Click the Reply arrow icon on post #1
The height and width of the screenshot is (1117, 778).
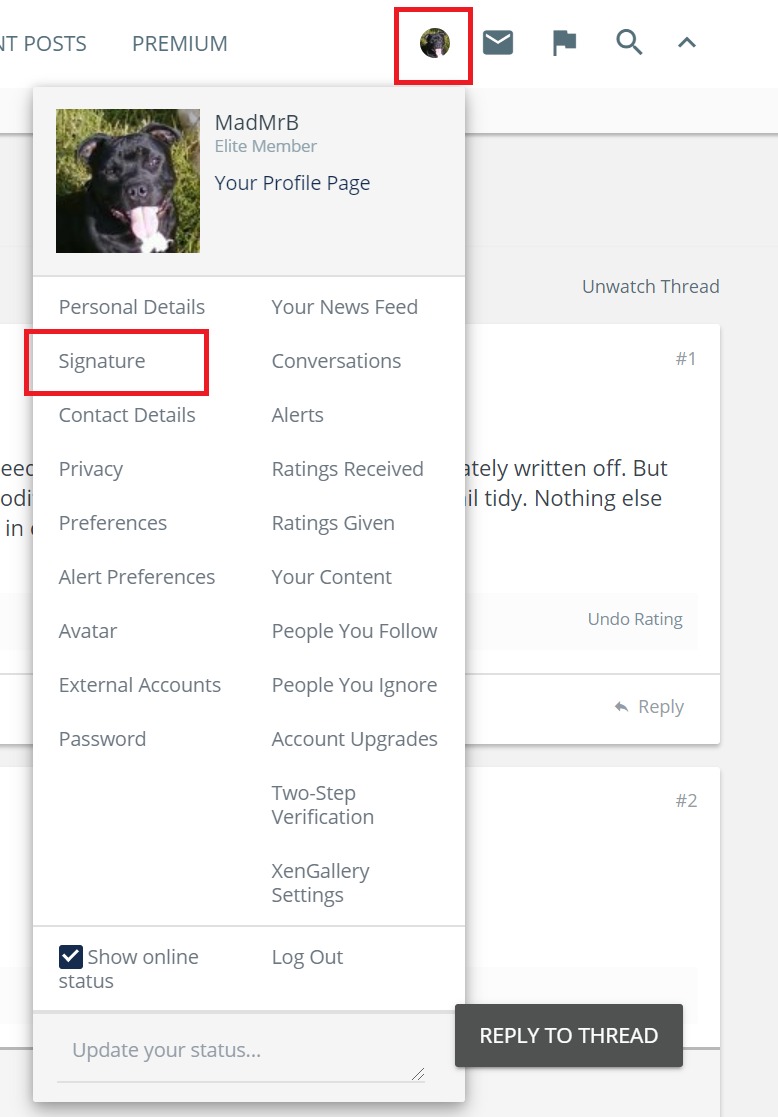pos(621,707)
